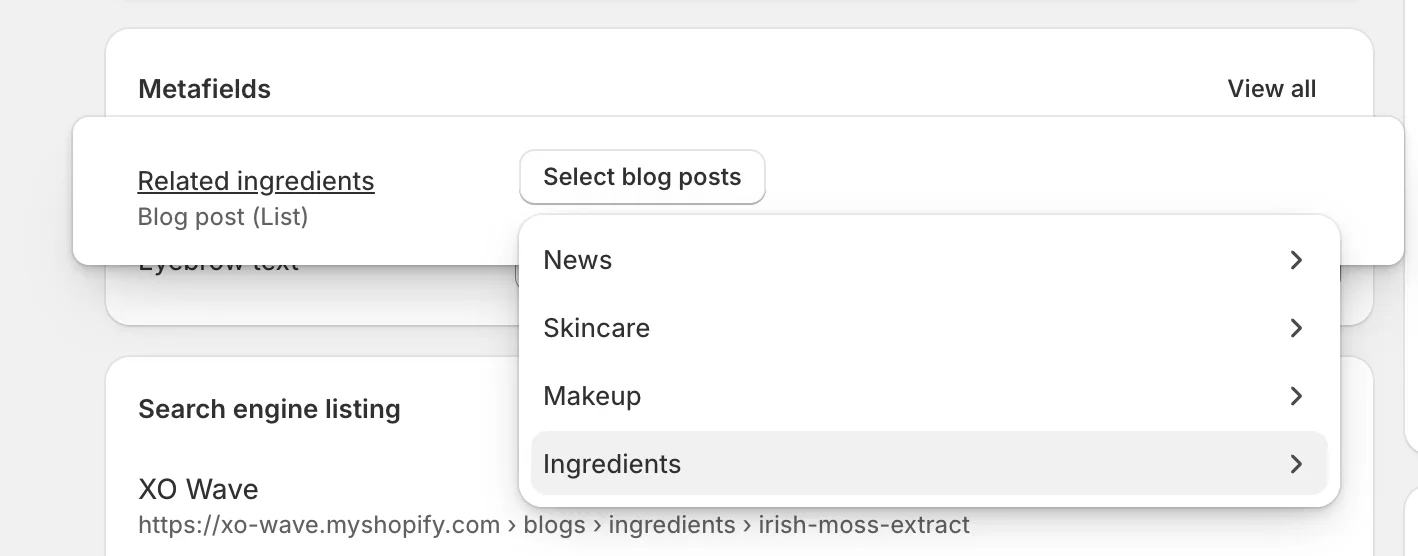Open the News blog option
The image size is (1418, 556).
click(x=578, y=260)
